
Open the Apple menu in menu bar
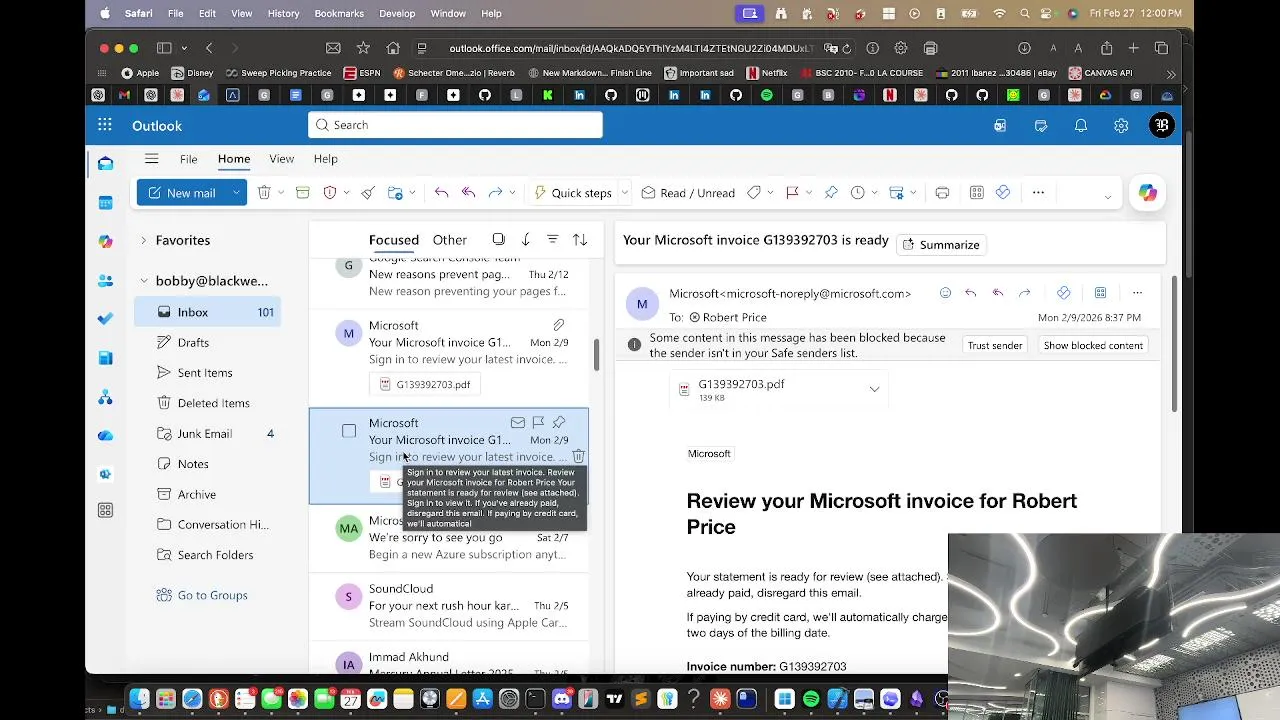[x=105, y=13]
